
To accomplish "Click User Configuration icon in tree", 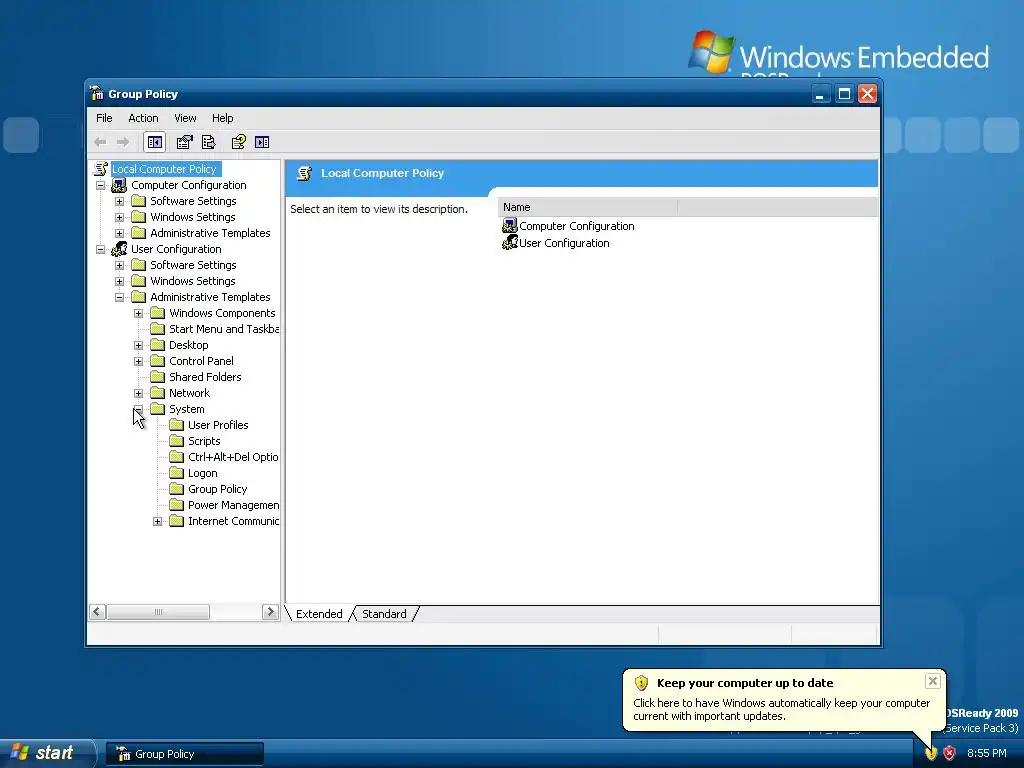I will (119, 249).
